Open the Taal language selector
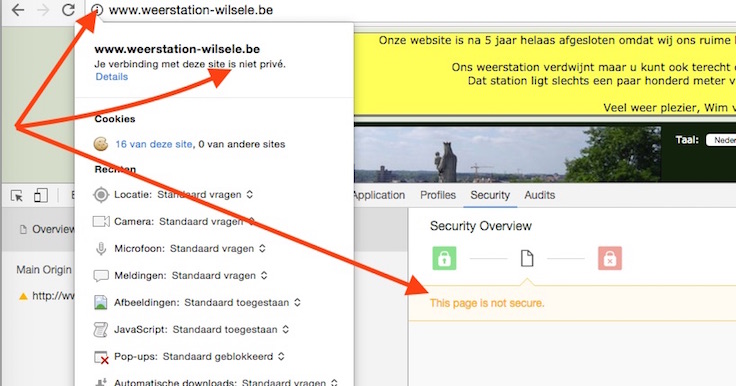The width and height of the screenshot is (736, 386). coord(721,140)
